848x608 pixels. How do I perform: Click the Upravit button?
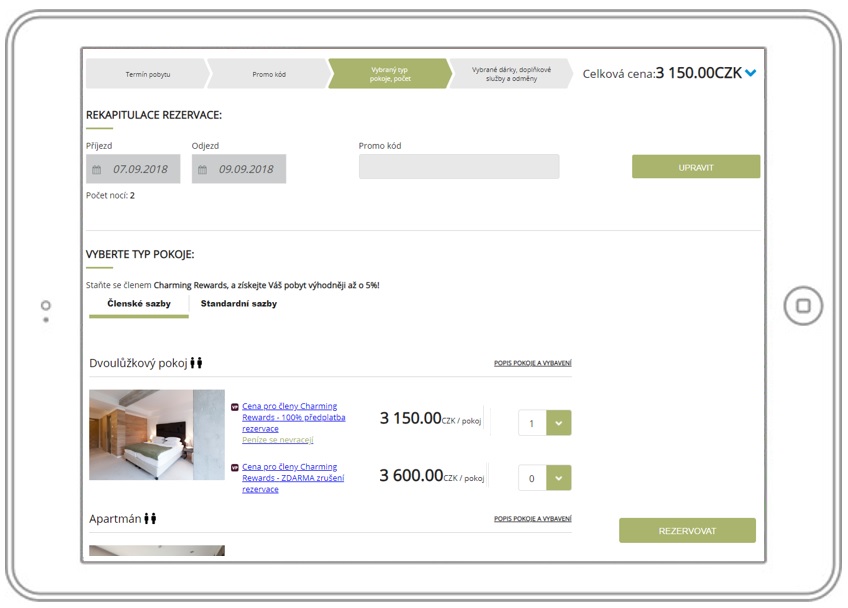click(695, 167)
